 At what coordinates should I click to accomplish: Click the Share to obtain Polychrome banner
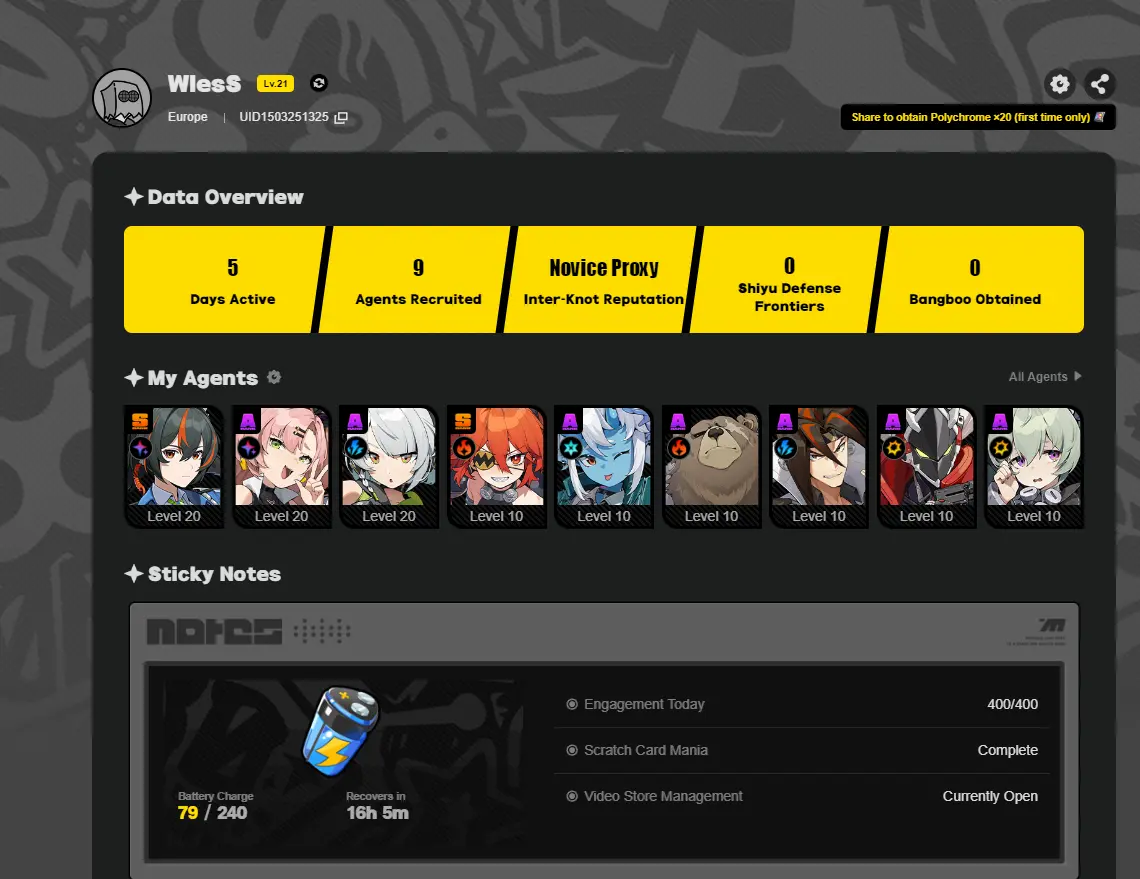tap(978, 117)
